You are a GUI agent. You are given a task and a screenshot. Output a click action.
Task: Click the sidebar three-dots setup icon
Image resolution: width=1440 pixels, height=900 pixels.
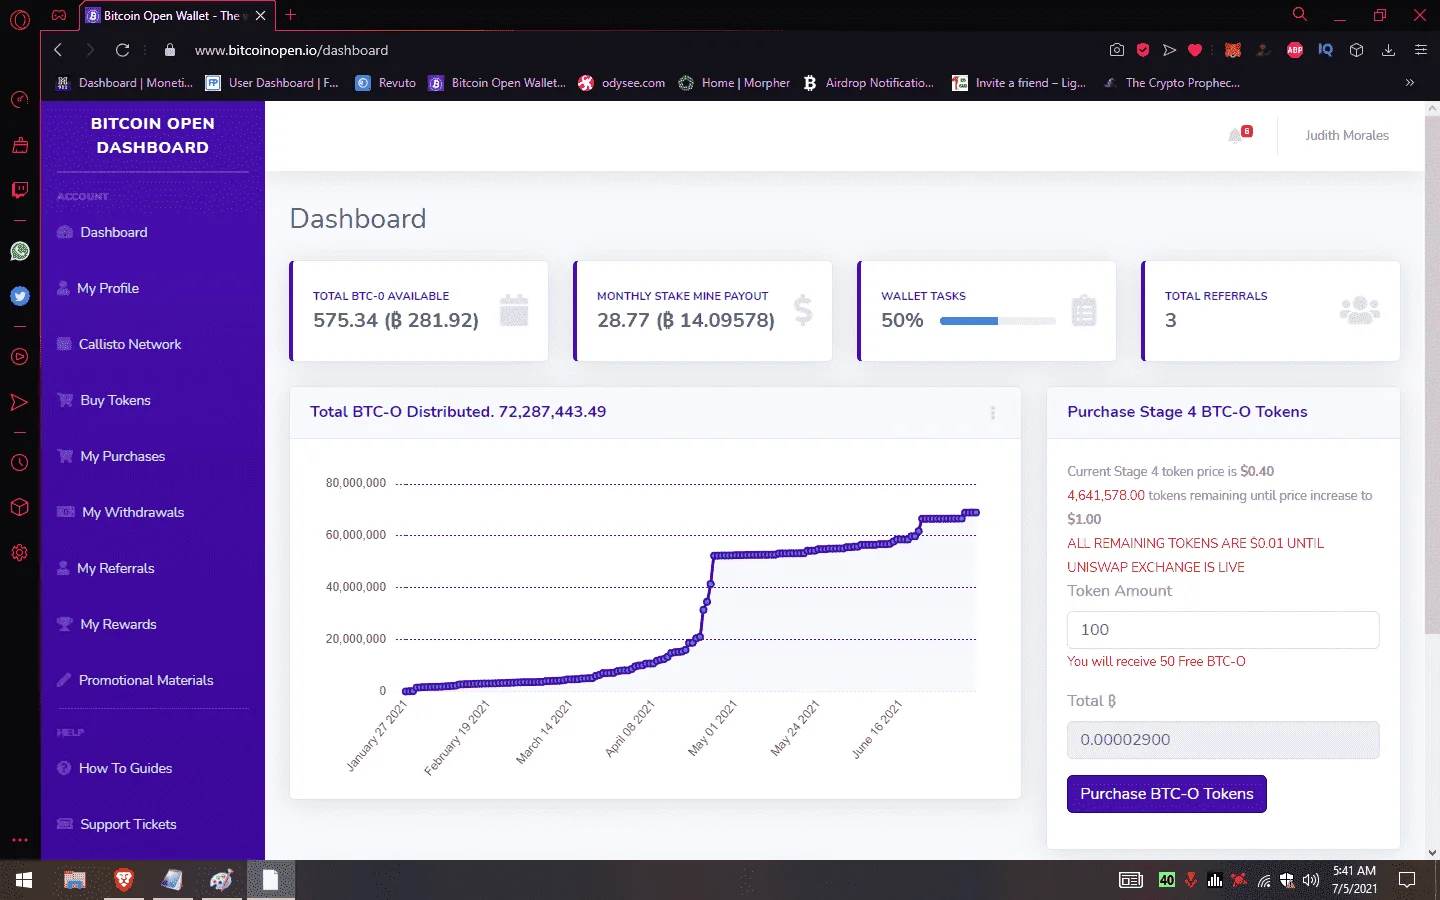(19, 840)
